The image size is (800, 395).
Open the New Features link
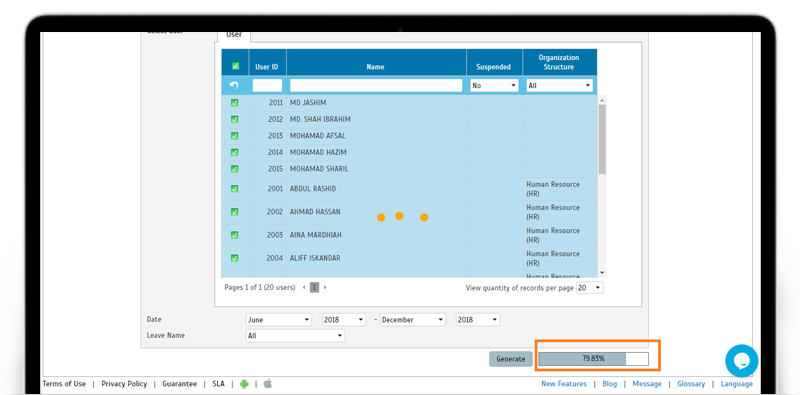pos(564,384)
